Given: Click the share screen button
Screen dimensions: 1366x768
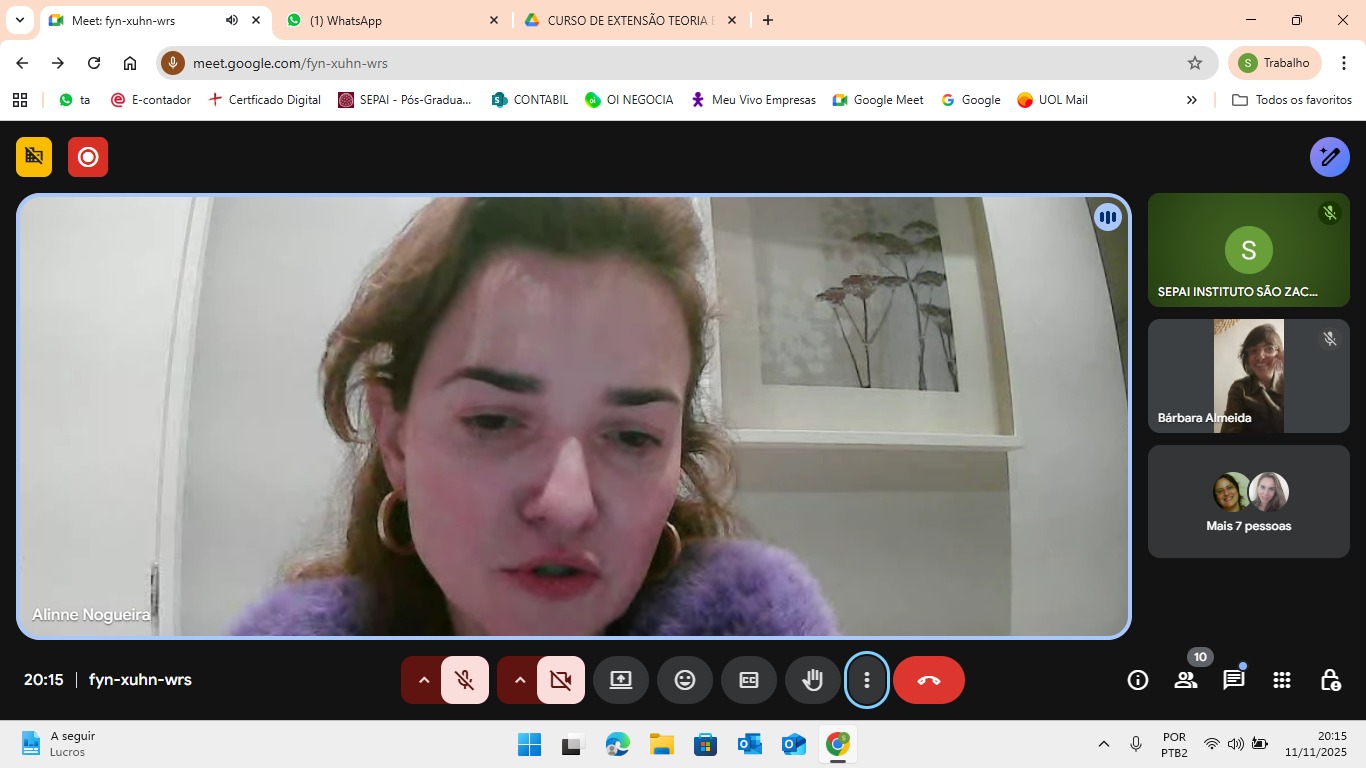Looking at the screenshot, I should pos(620,680).
